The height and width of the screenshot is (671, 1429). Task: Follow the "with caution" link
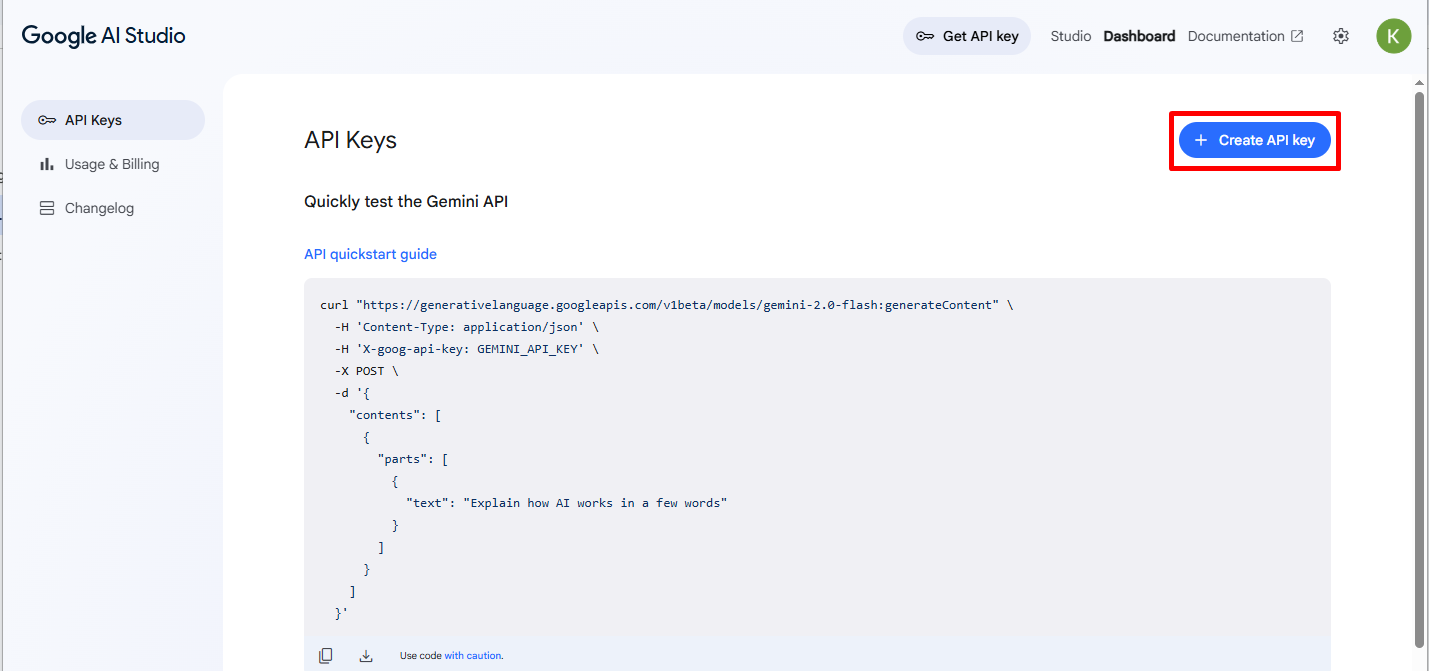pyautogui.click(x=473, y=656)
